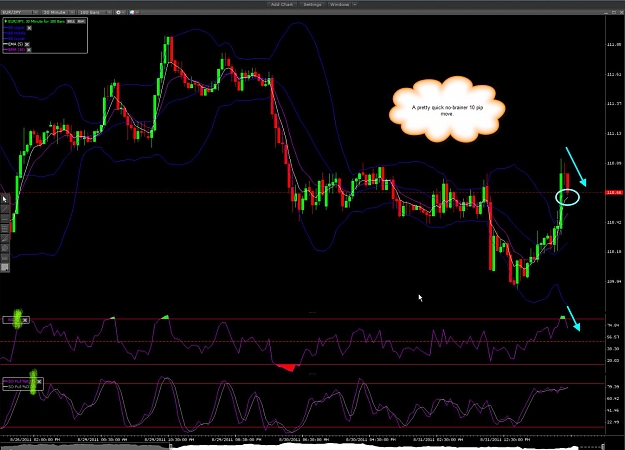Click the SELL button in chart legend
625x450 pixels.
[x=71, y=22]
